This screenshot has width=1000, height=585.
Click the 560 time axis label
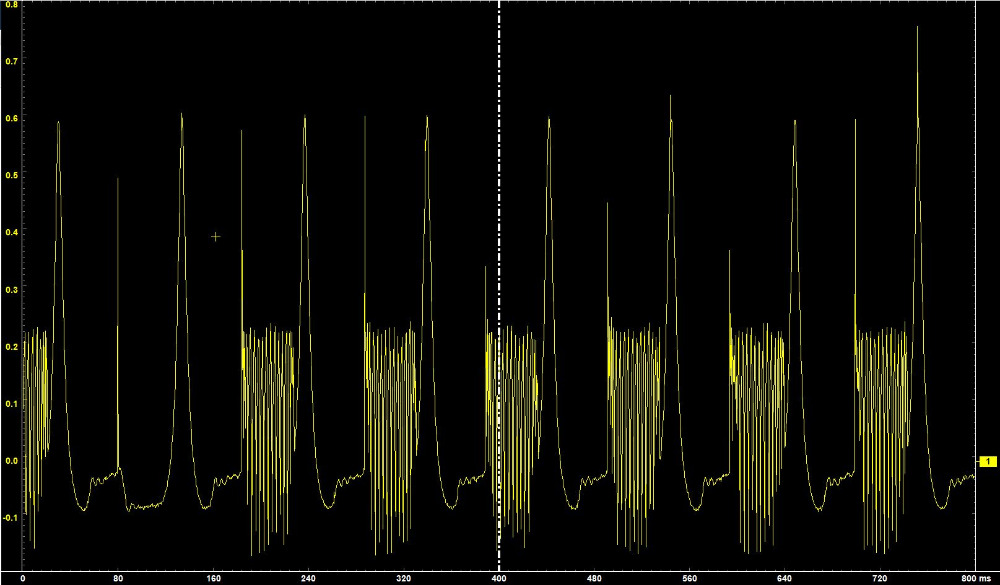pyautogui.click(x=689, y=578)
